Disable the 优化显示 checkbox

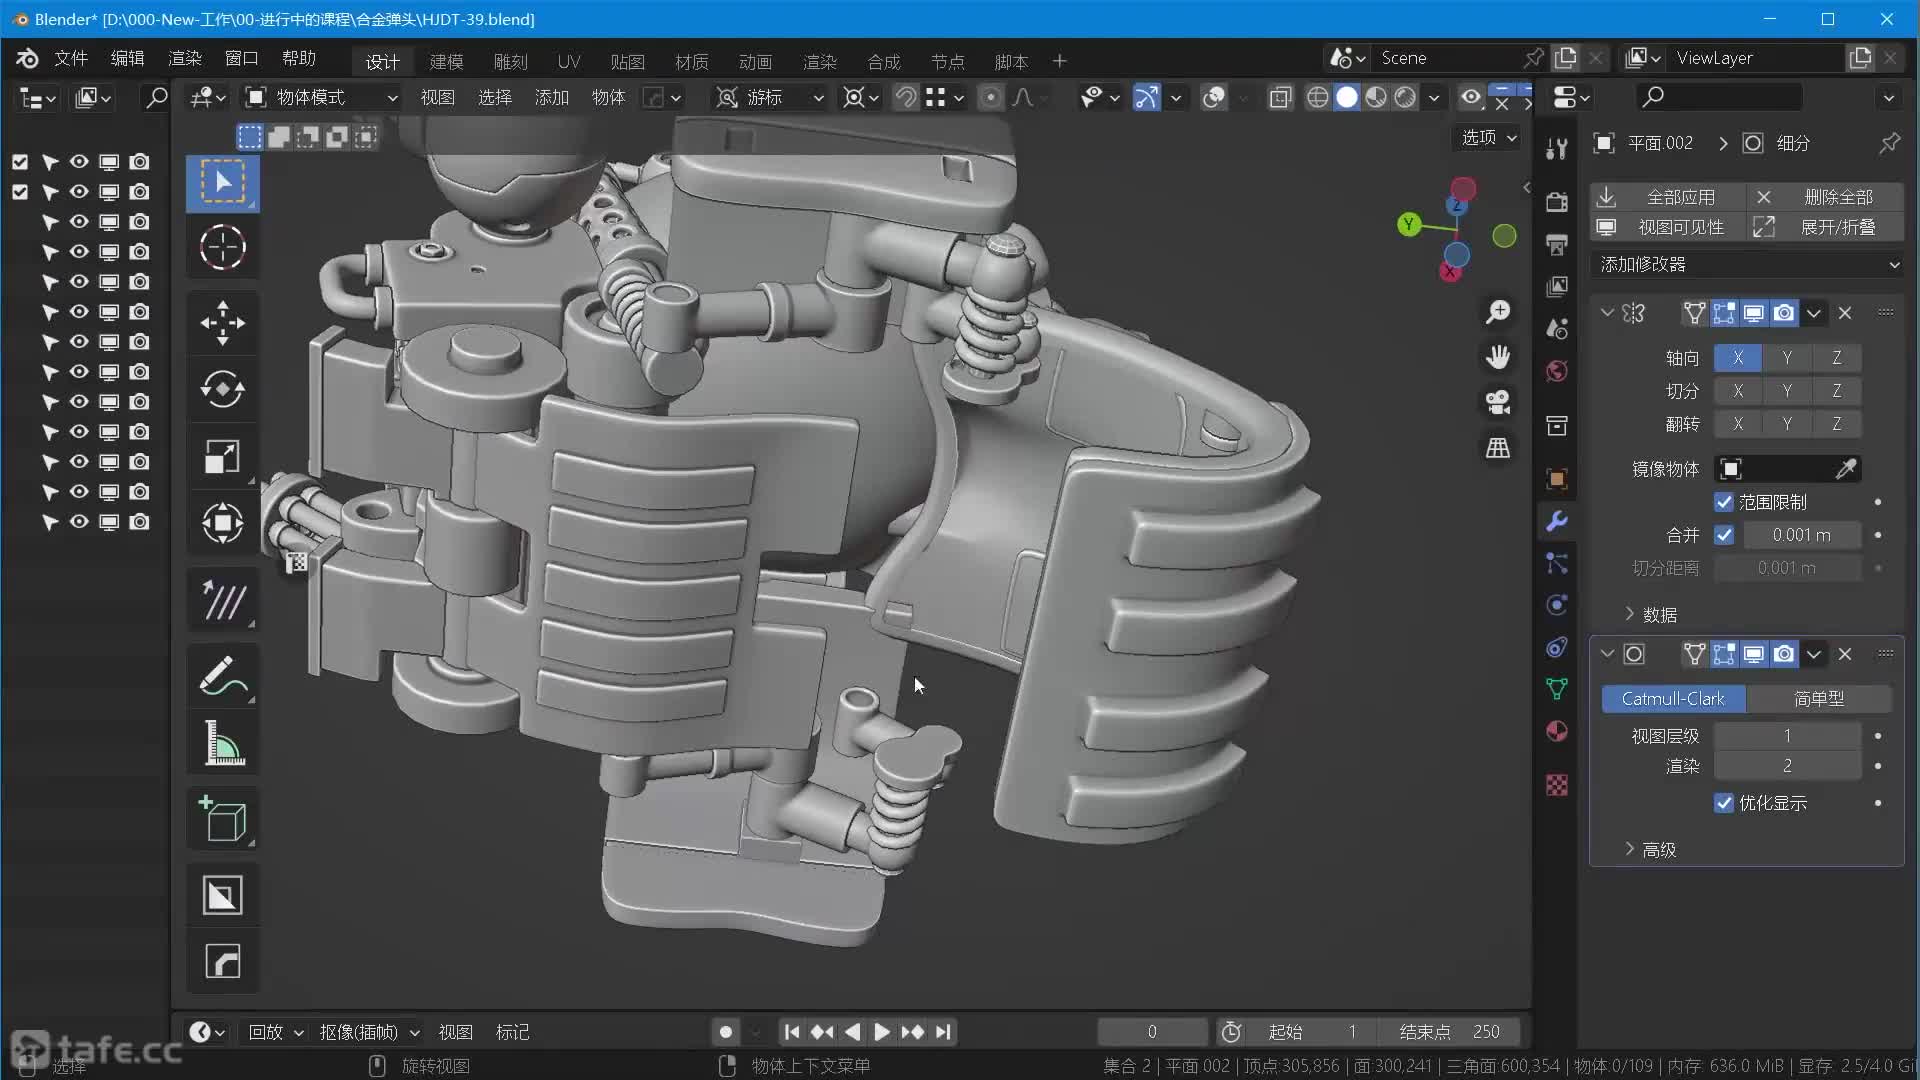pyautogui.click(x=1724, y=803)
